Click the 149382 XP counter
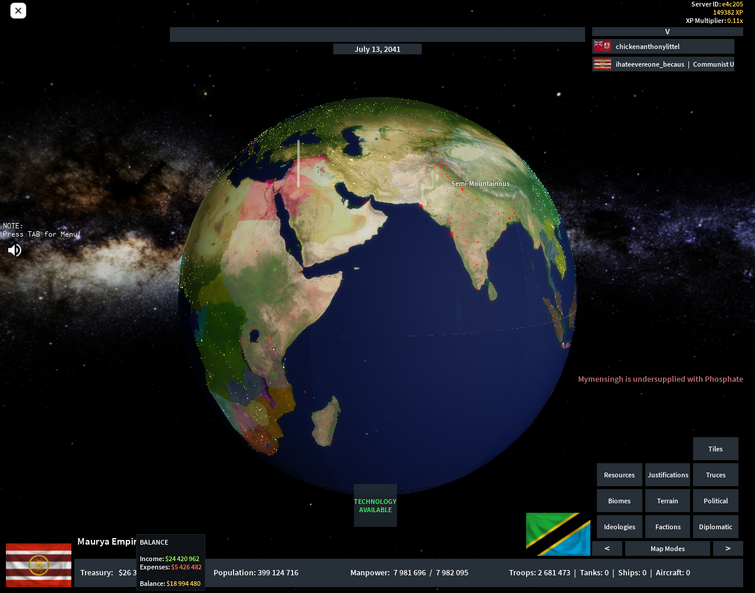755x593 pixels. point(728,13)
